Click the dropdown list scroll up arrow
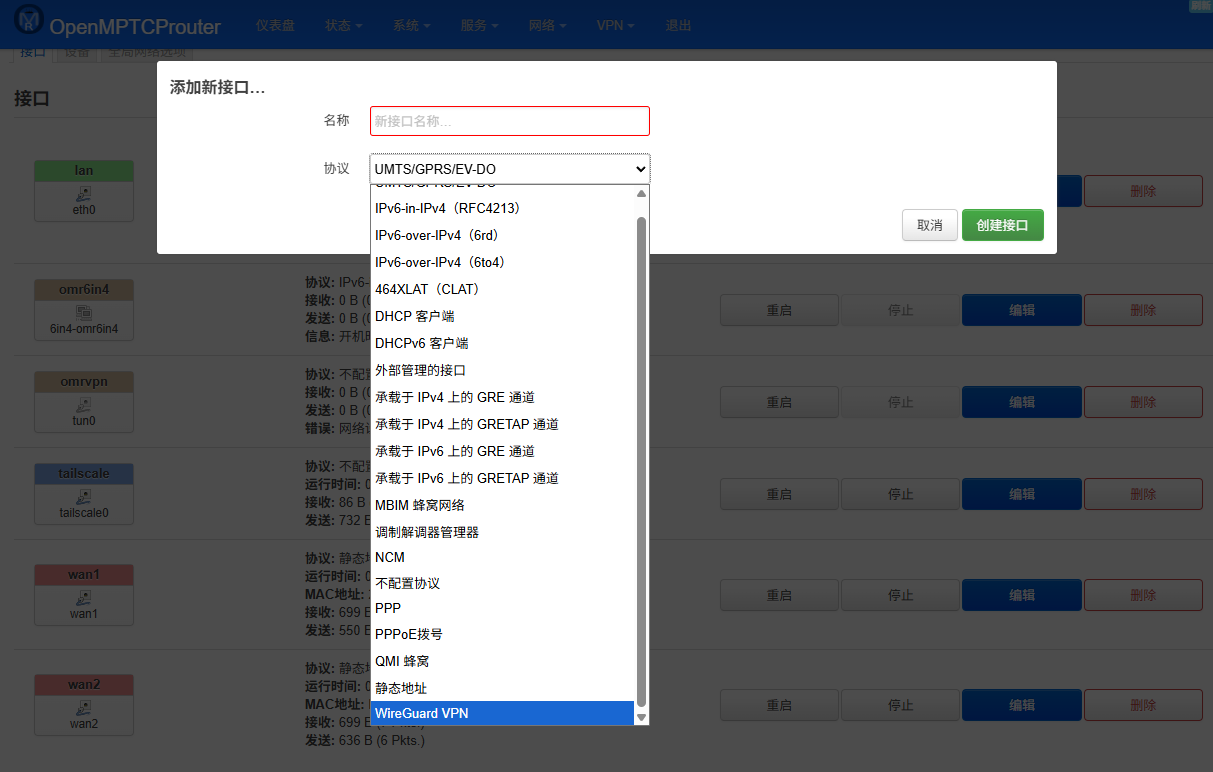1213x772 pixels. (x=641, y=193)
